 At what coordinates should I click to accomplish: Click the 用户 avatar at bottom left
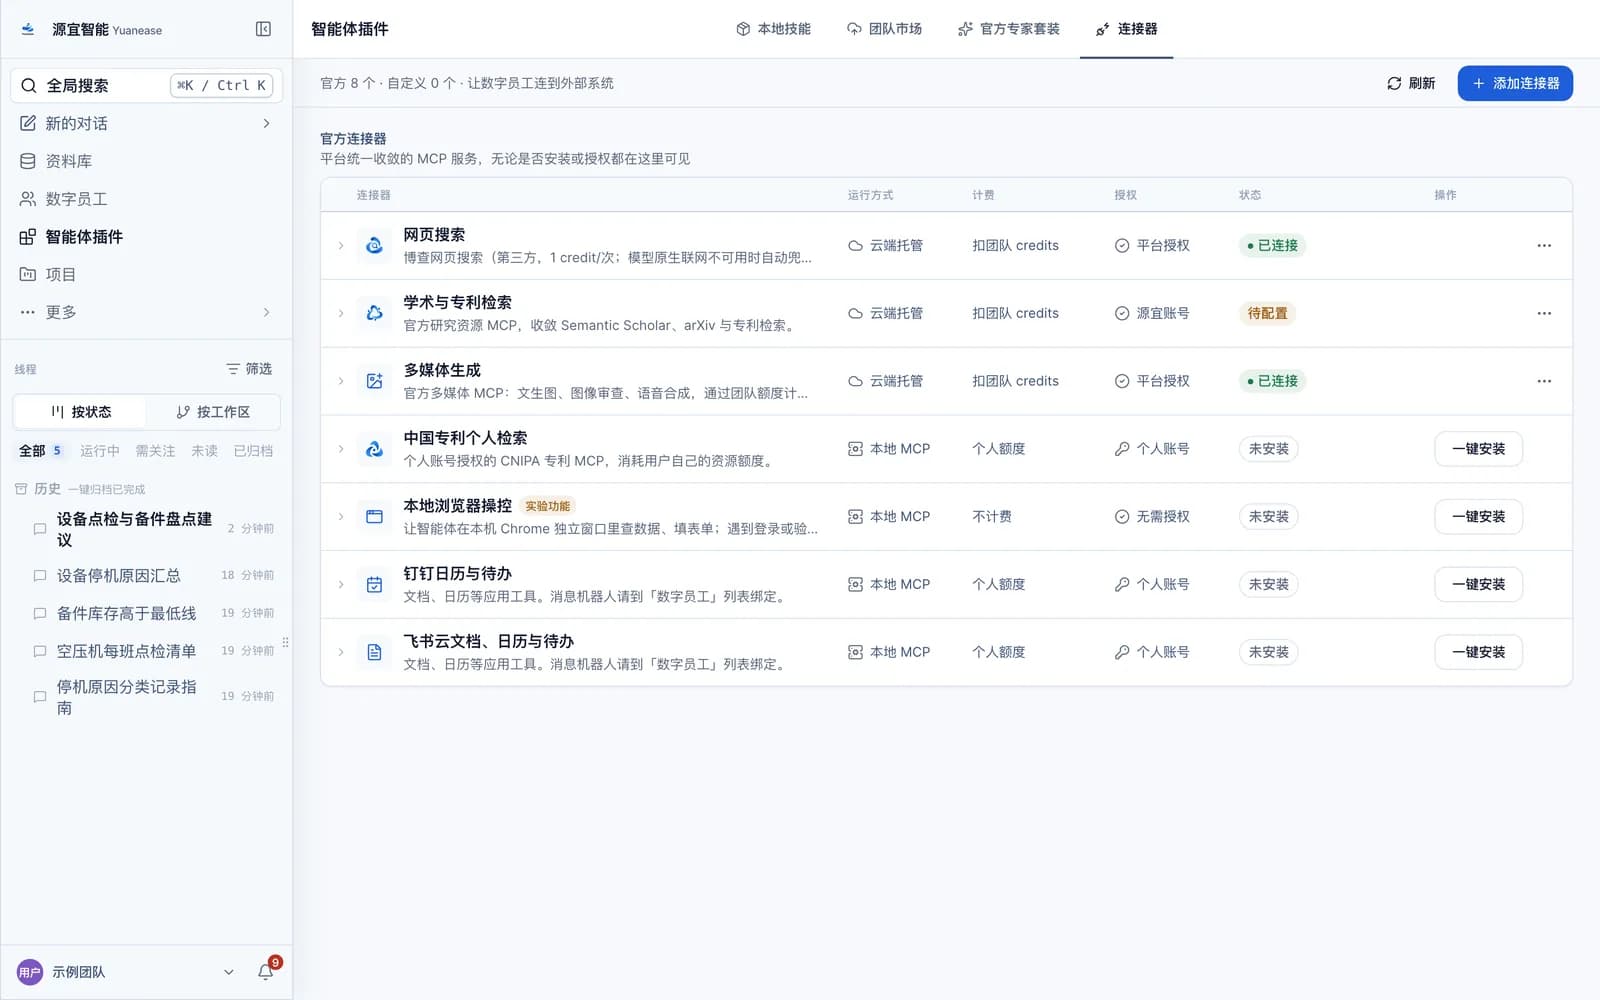coord(30,972)
